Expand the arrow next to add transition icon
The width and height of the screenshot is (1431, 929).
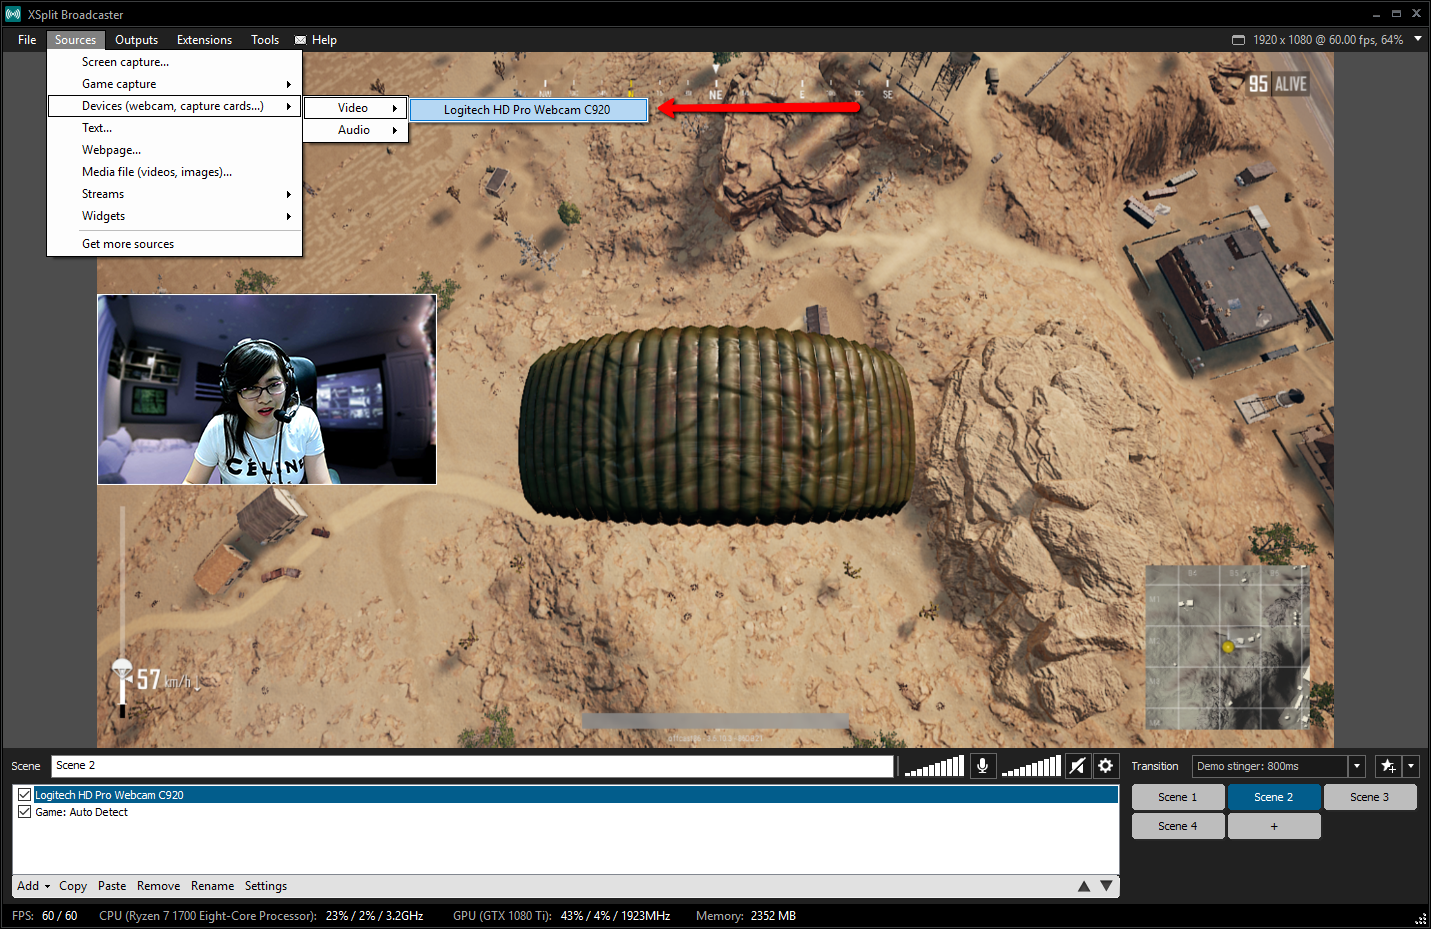click(x=1410, y=766)
